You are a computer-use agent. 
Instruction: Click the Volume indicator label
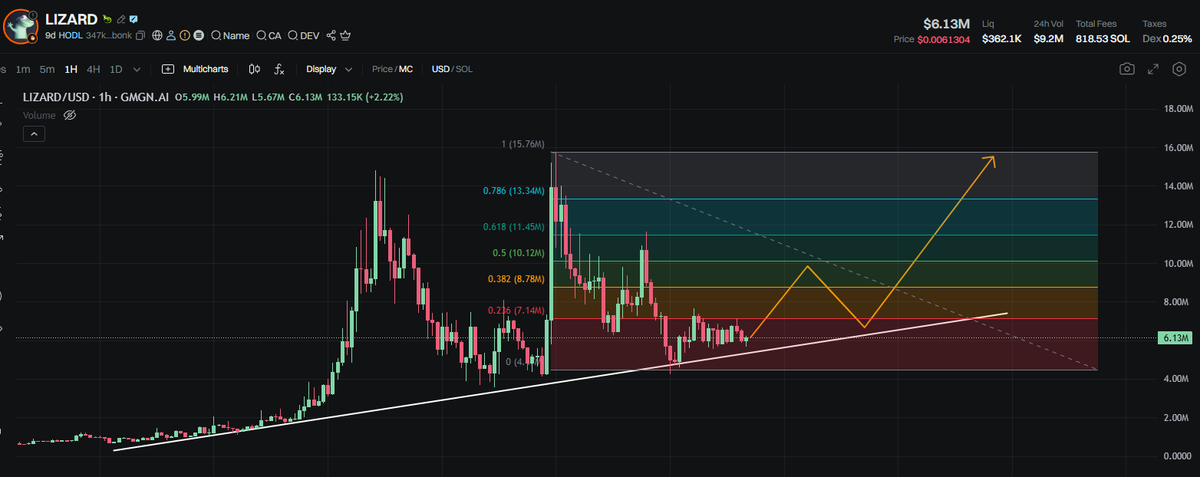point(41,115)
